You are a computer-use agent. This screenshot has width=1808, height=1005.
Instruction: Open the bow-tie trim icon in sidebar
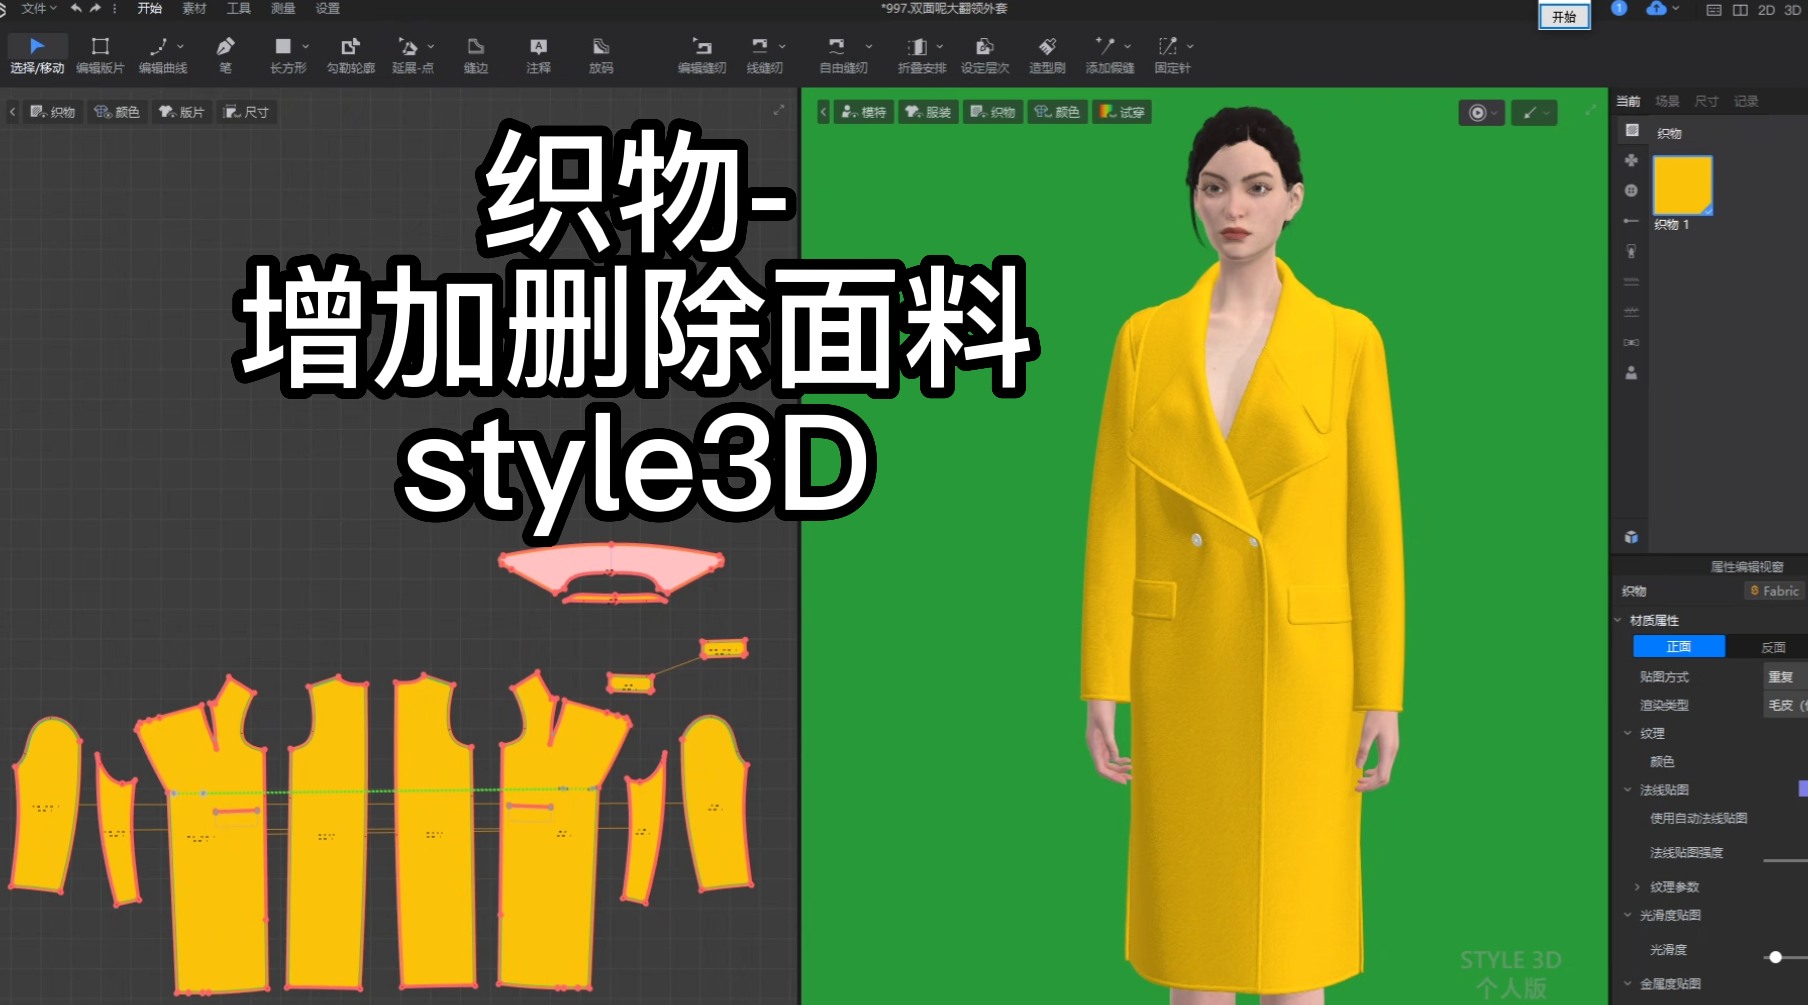click(x=1632, y=342)
